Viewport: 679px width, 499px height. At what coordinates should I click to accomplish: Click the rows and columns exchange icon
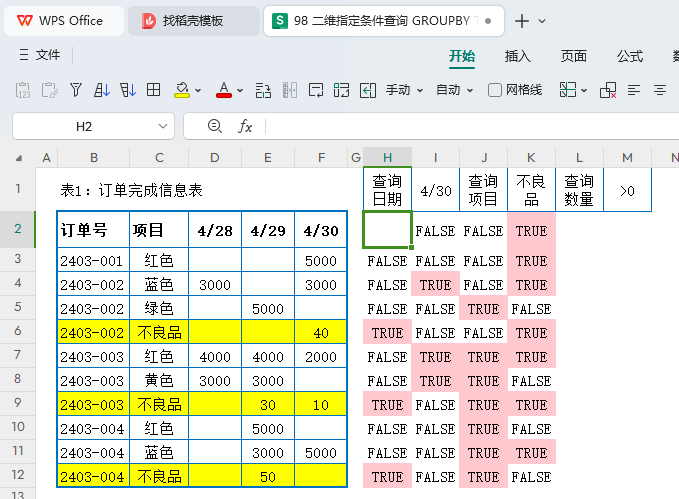[263, 90]
